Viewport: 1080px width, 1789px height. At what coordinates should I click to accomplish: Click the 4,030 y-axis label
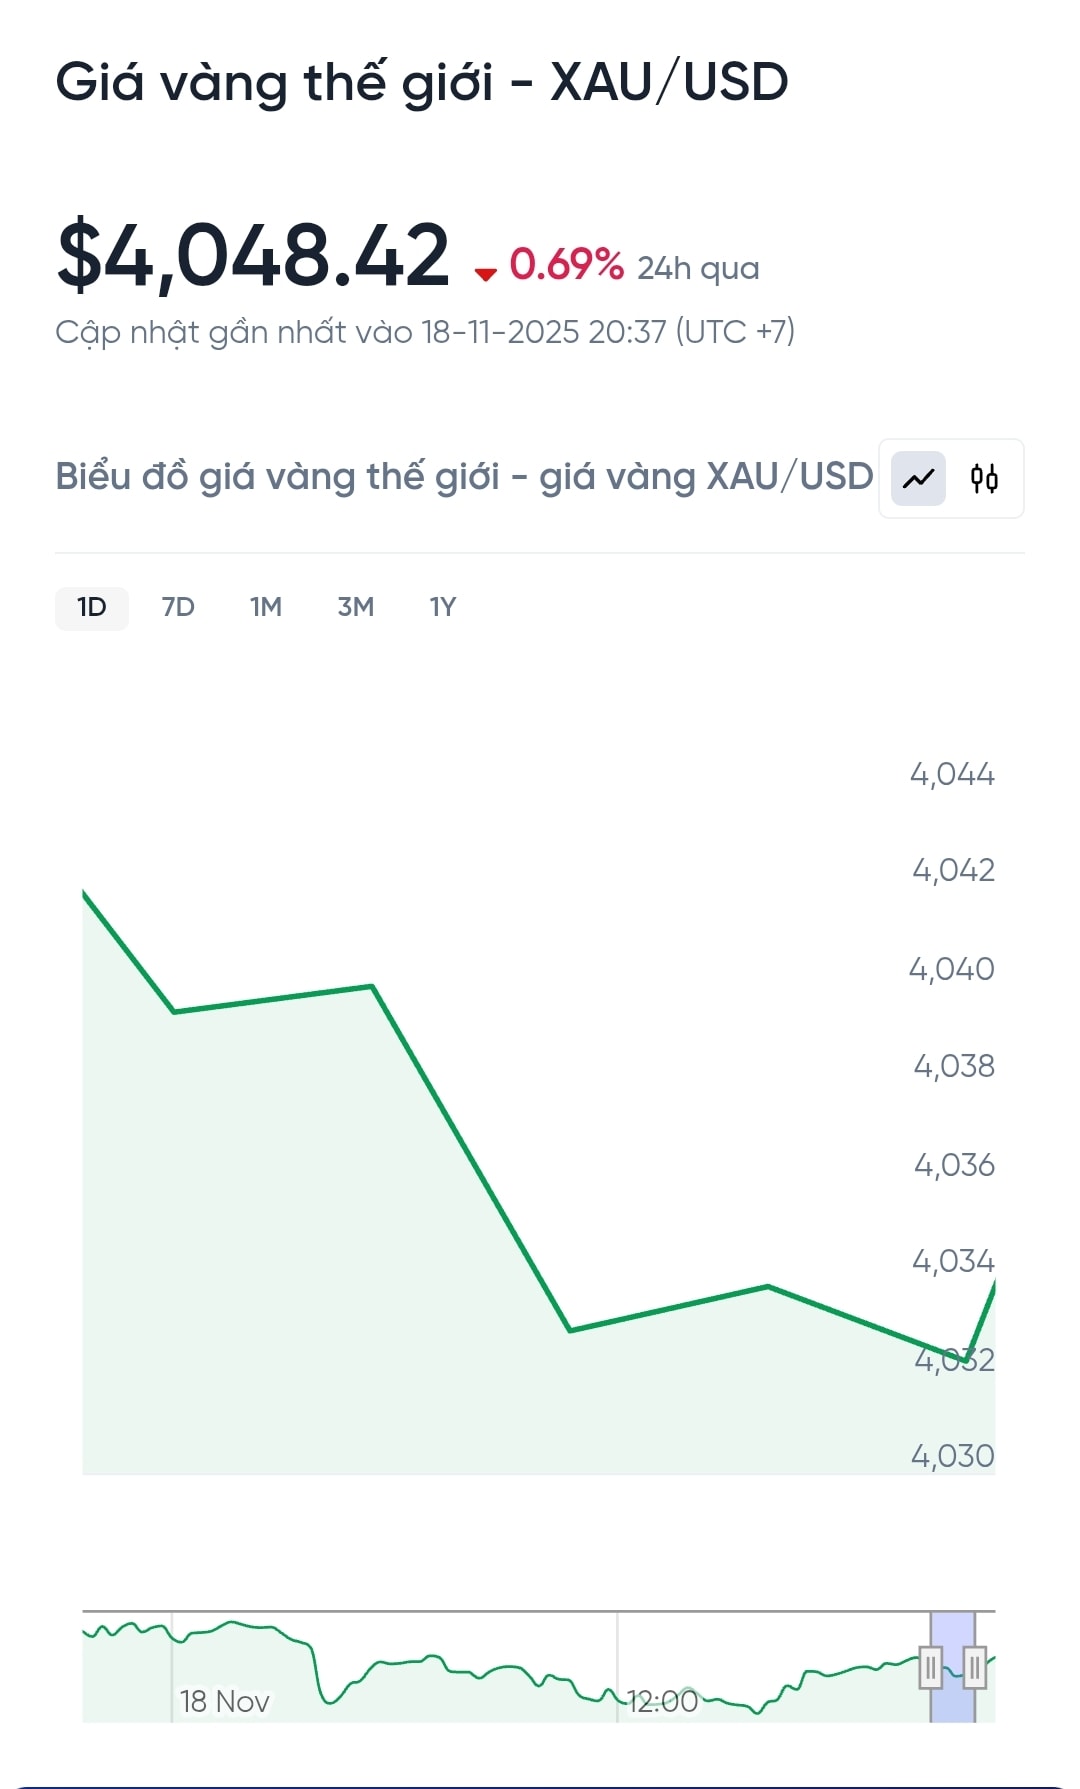(x=952, y=1456)
